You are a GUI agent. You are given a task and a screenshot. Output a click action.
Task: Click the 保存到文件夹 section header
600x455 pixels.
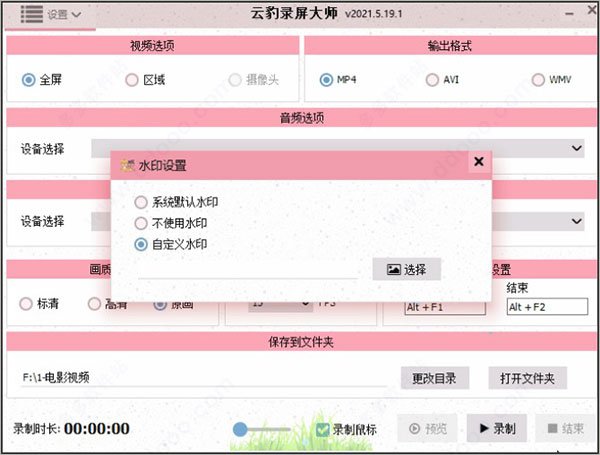pos(301,342)
